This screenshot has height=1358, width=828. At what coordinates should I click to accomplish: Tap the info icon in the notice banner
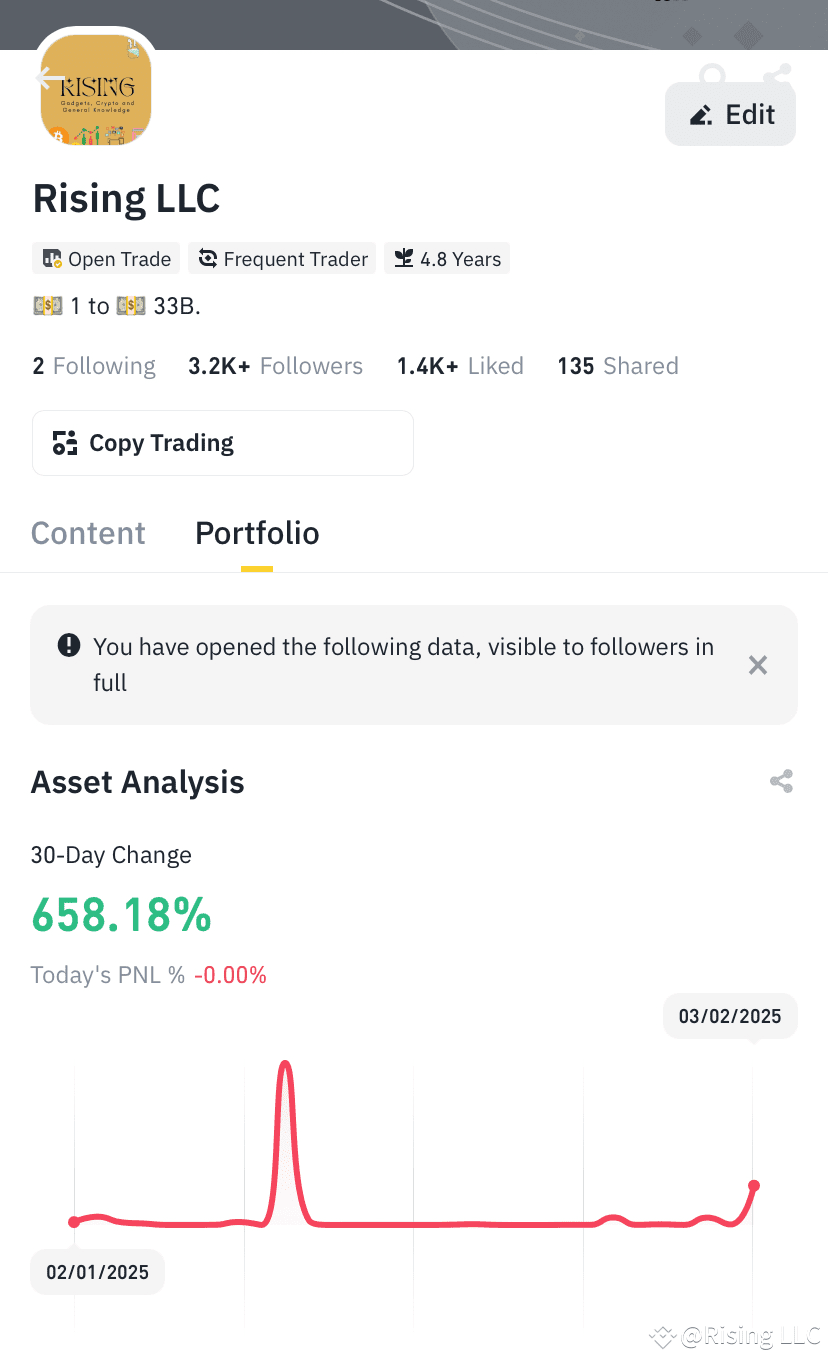69,645
